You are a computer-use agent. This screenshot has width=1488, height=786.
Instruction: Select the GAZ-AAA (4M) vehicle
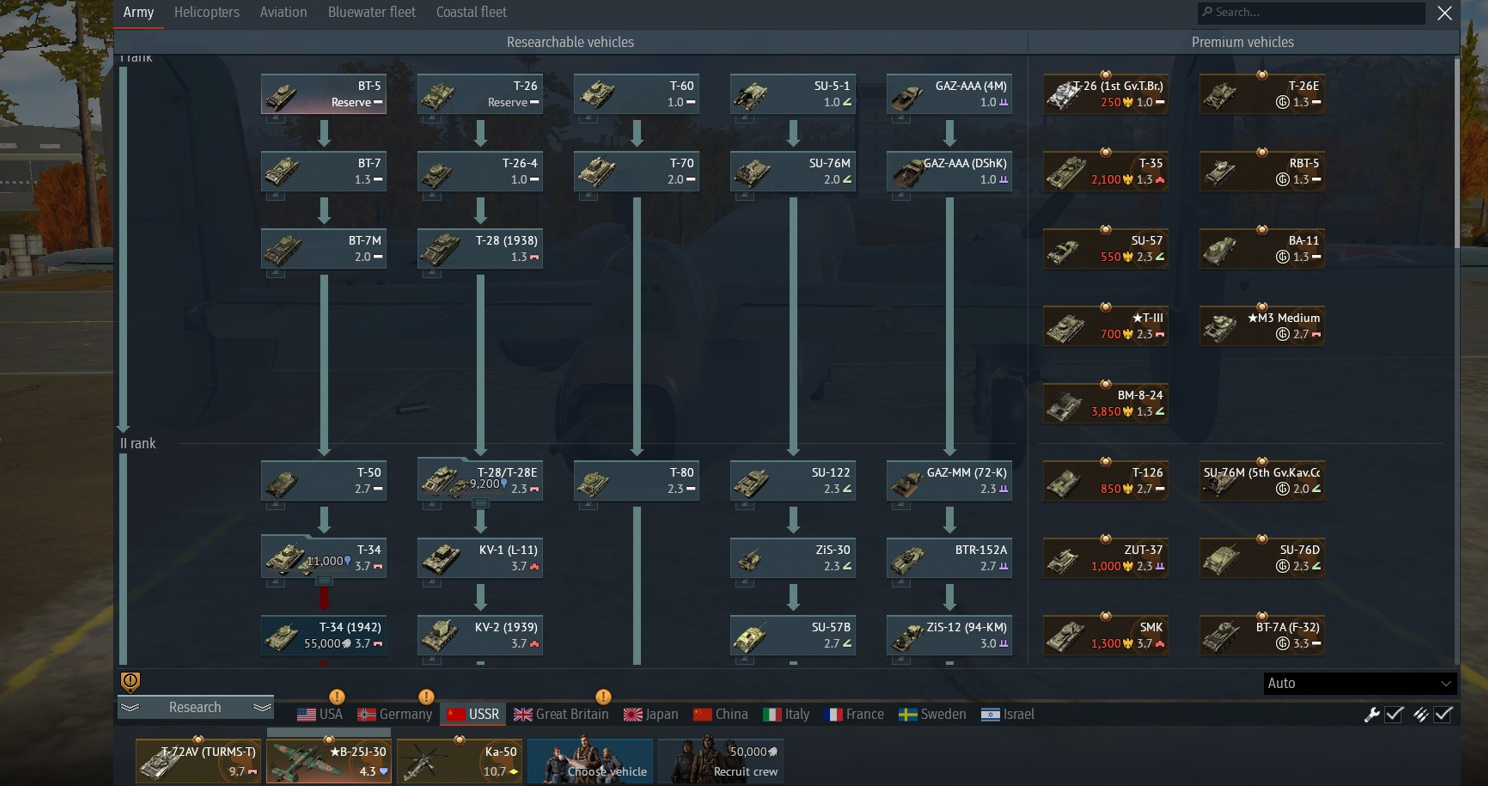(x=949, y=94)
